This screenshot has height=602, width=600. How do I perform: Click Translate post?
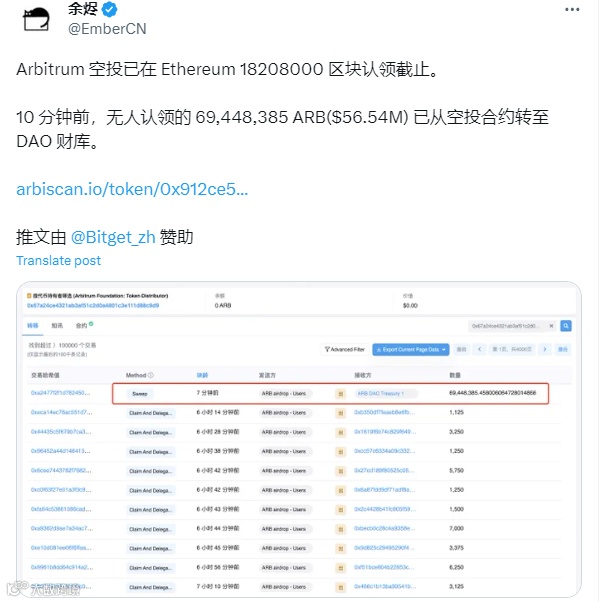coord(58,261)
